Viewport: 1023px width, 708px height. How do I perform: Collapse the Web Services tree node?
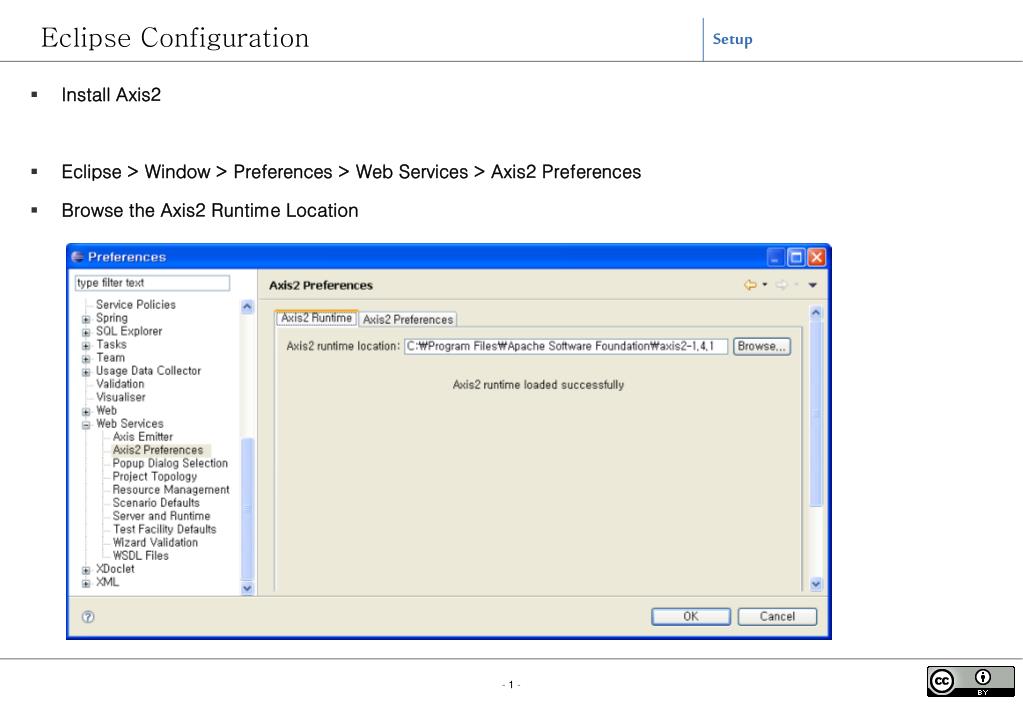(86, 425)
